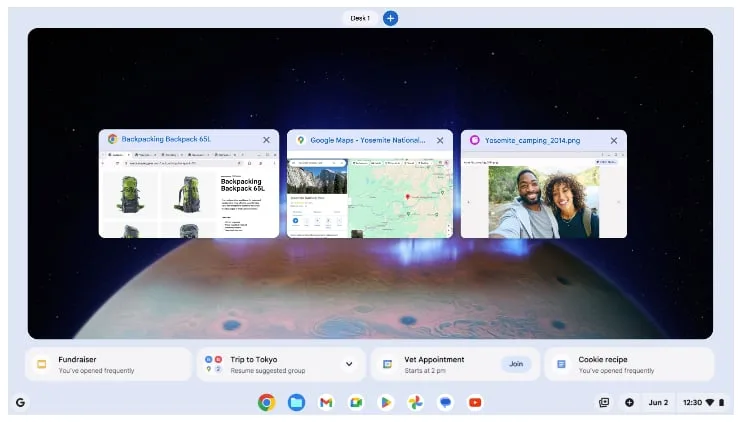Screen dimensions: 745x422
Task: Add a new desk with the plus button
Action: pos(391,18)
